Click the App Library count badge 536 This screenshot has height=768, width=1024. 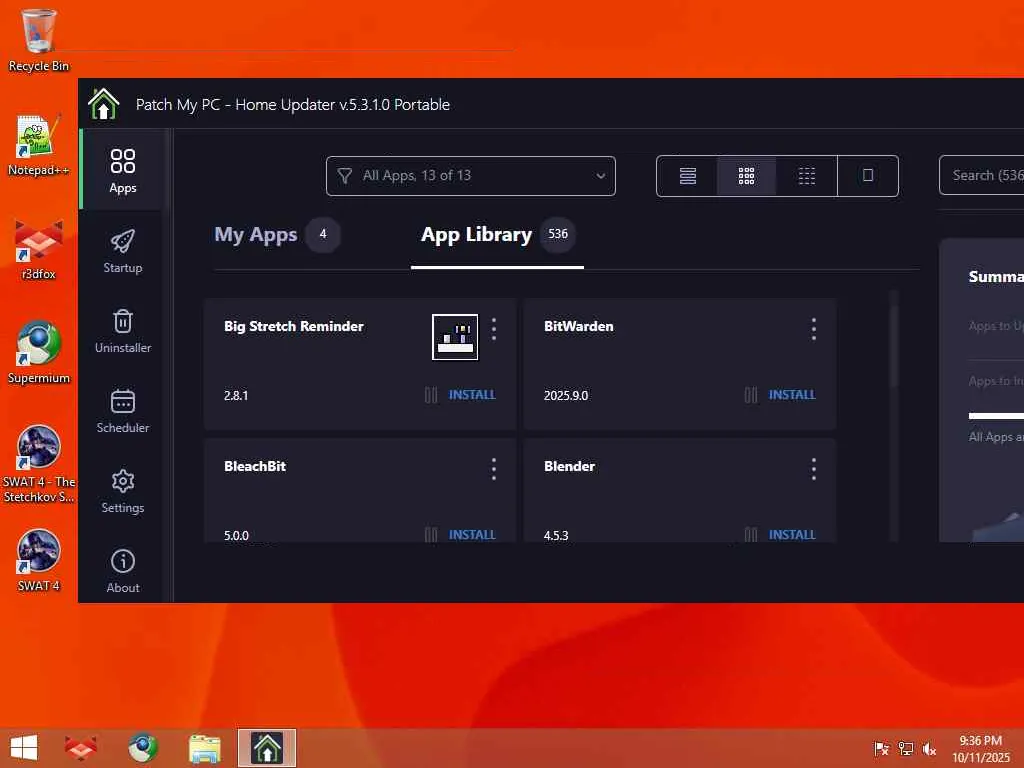click(558, 234)
